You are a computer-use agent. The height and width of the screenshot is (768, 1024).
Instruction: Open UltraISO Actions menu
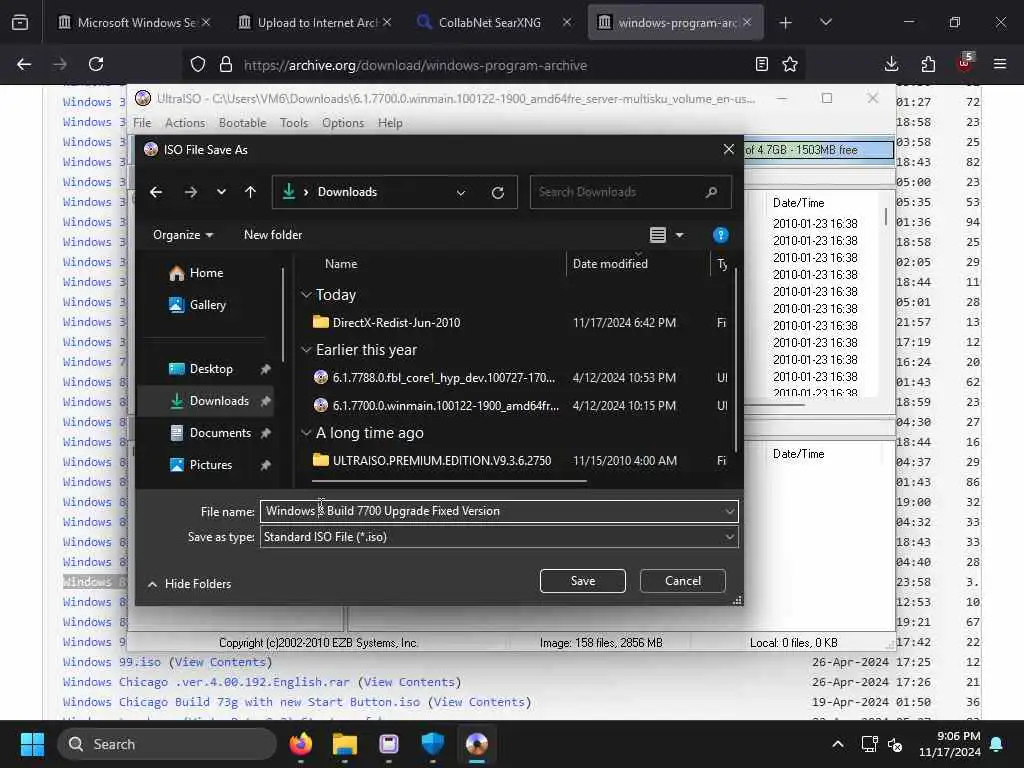pos(185,123)
